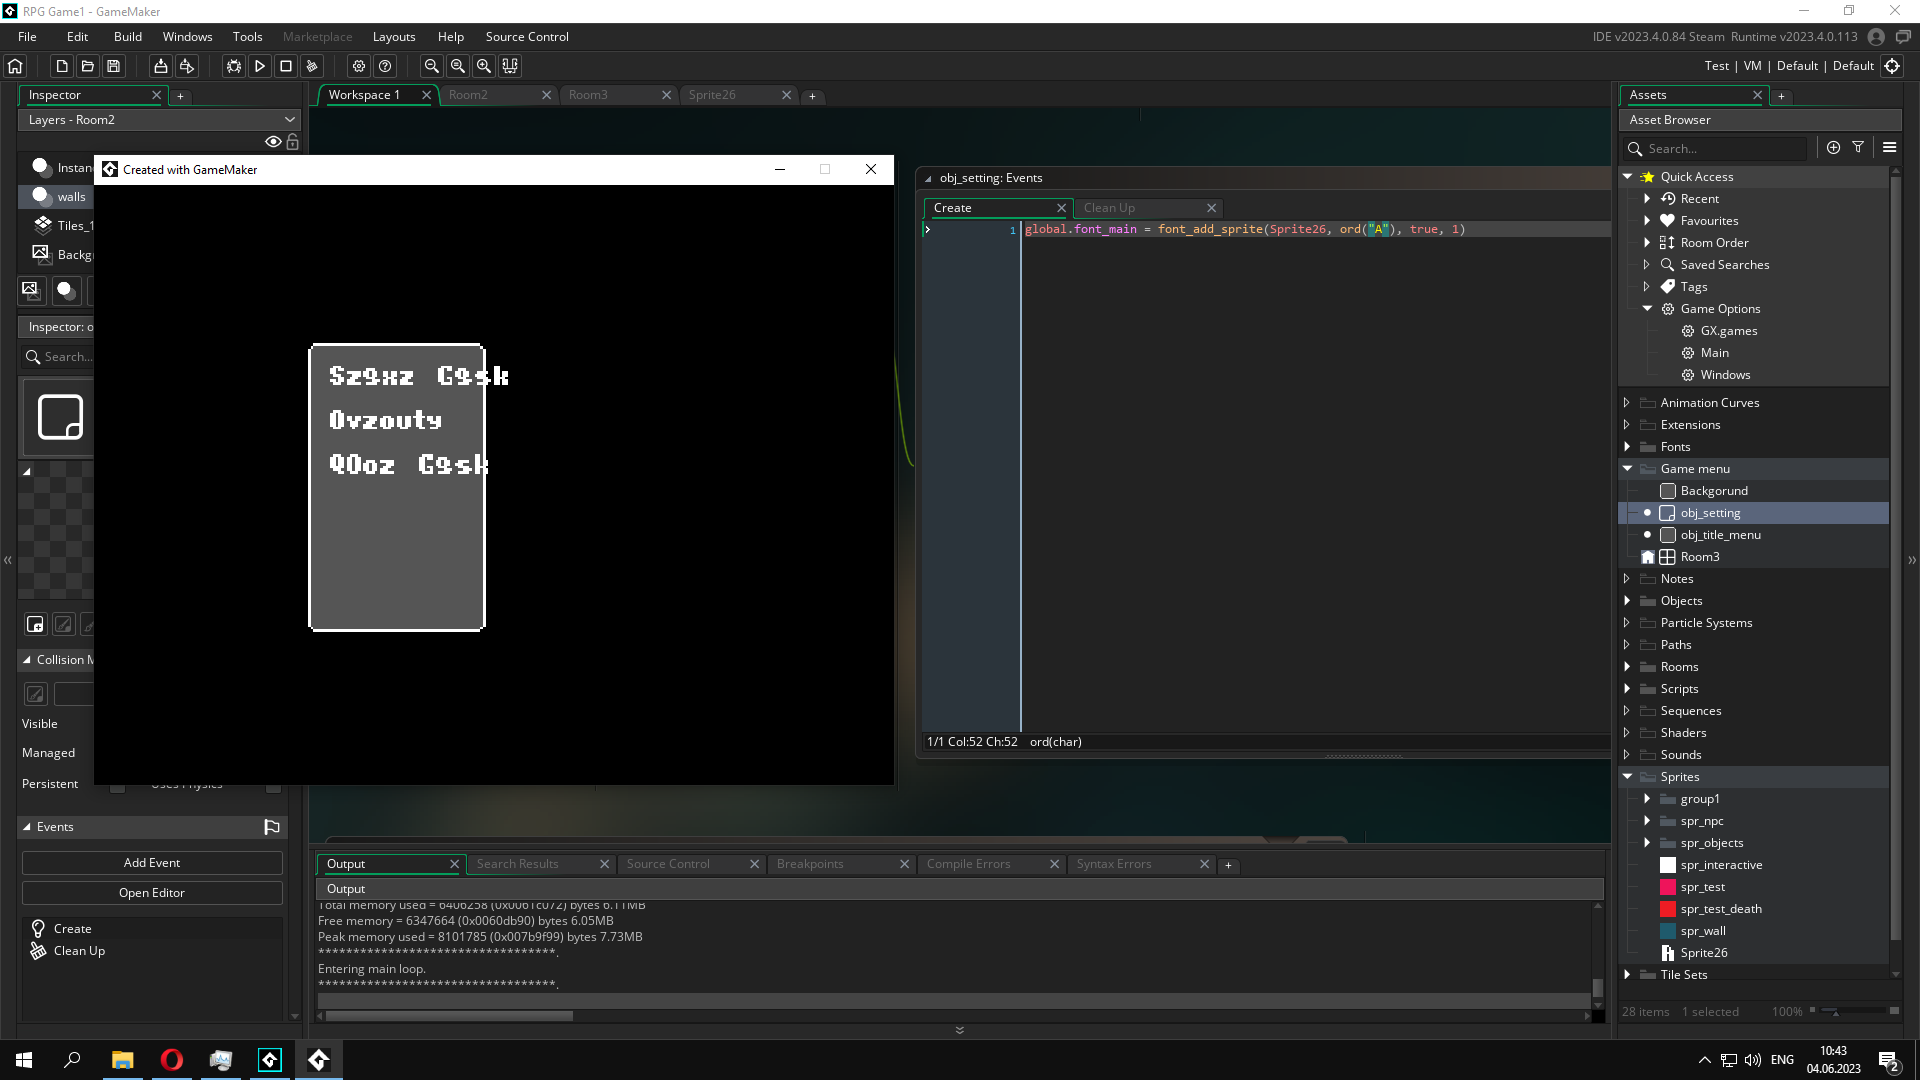Click the Clean (broom) toolbar icon
1920x1080 pixels.
(312, 66)
